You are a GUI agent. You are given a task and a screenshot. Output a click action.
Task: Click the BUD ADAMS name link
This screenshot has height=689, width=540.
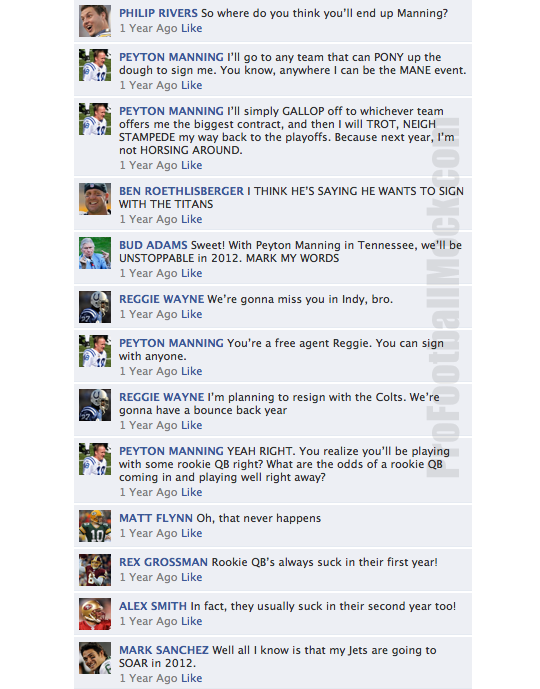[153, 245]
